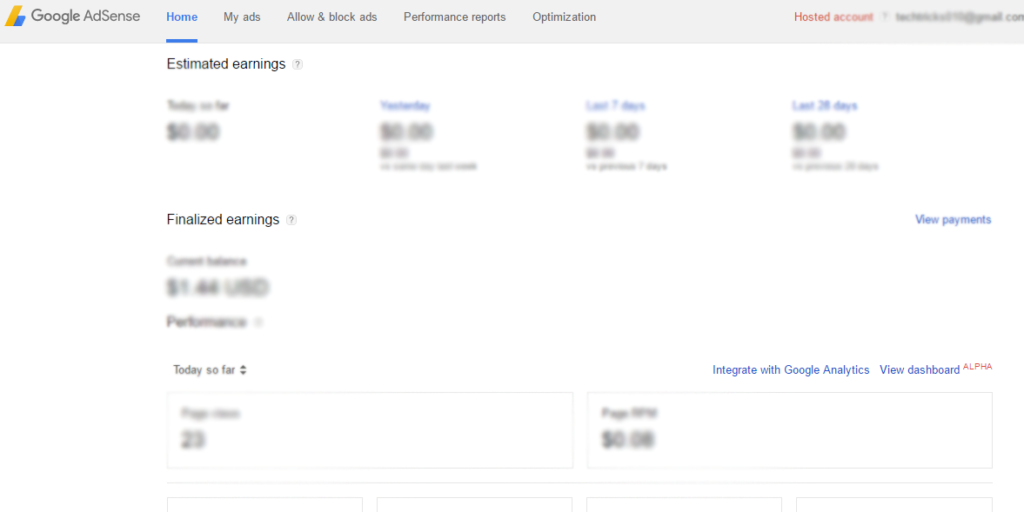The image size is (1024, 512).
Task: Click Integrate with Google Analytics
Action: tap(791, 370)
